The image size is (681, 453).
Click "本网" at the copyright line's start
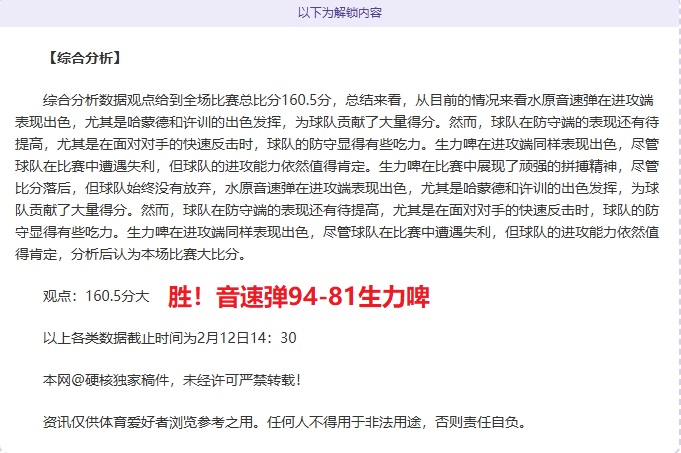point(55,380)
